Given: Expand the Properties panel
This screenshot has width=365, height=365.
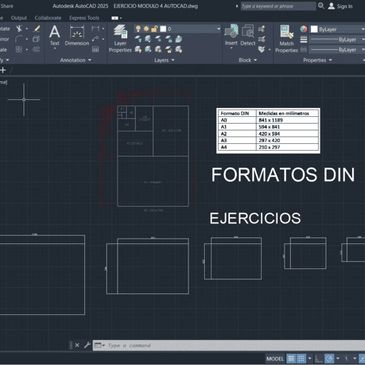Looking at the screenshot, I should (x=317, y=60).
